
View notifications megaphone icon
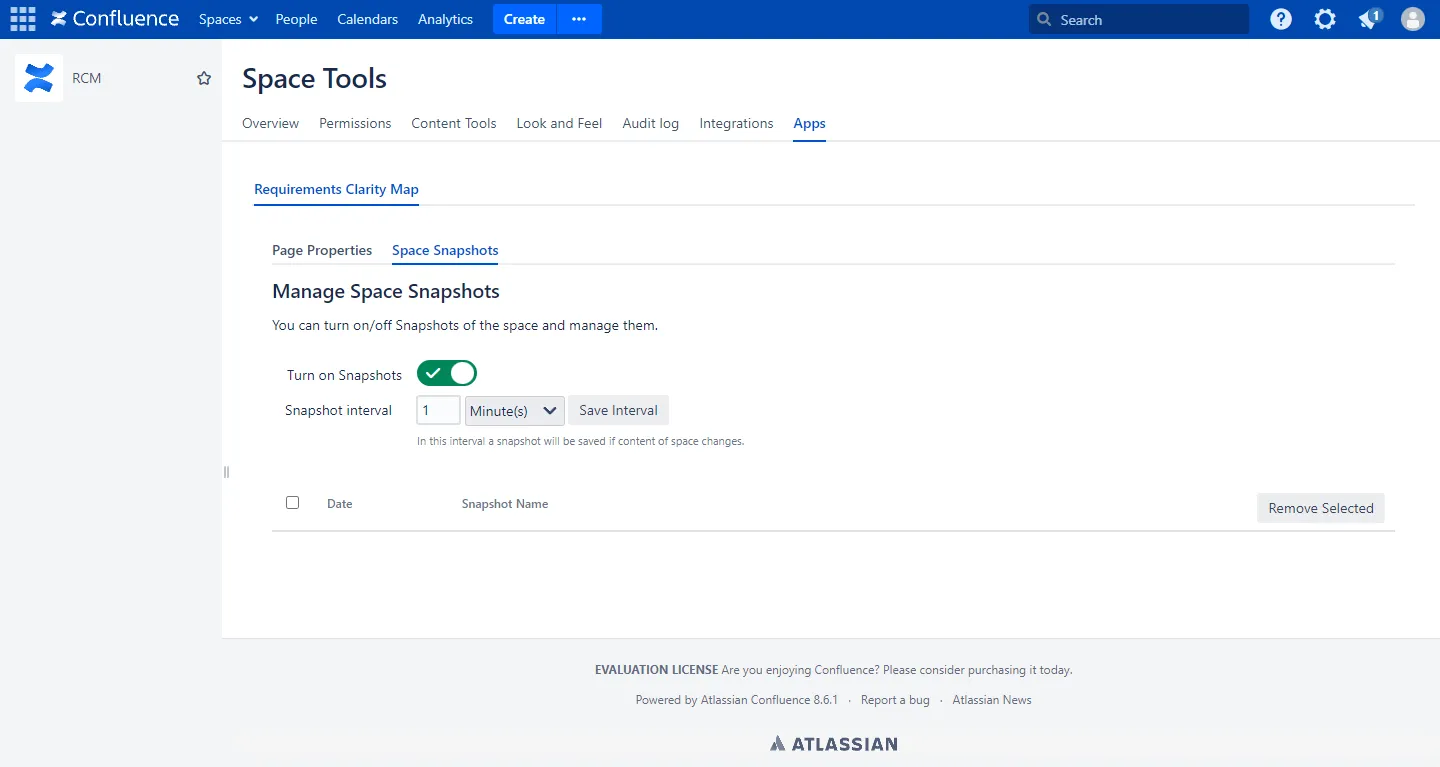[1369, 19]
